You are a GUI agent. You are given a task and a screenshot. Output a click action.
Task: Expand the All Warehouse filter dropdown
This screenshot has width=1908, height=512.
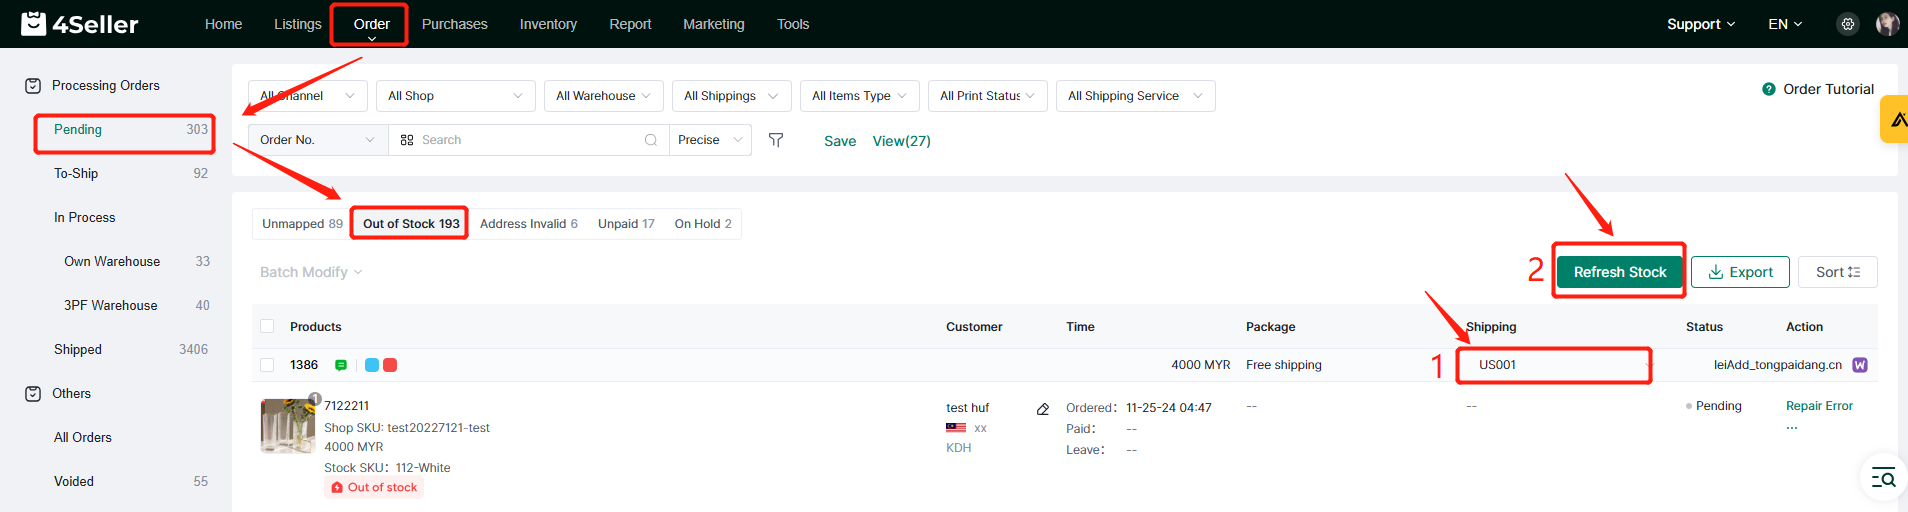(x=603, y=96)
